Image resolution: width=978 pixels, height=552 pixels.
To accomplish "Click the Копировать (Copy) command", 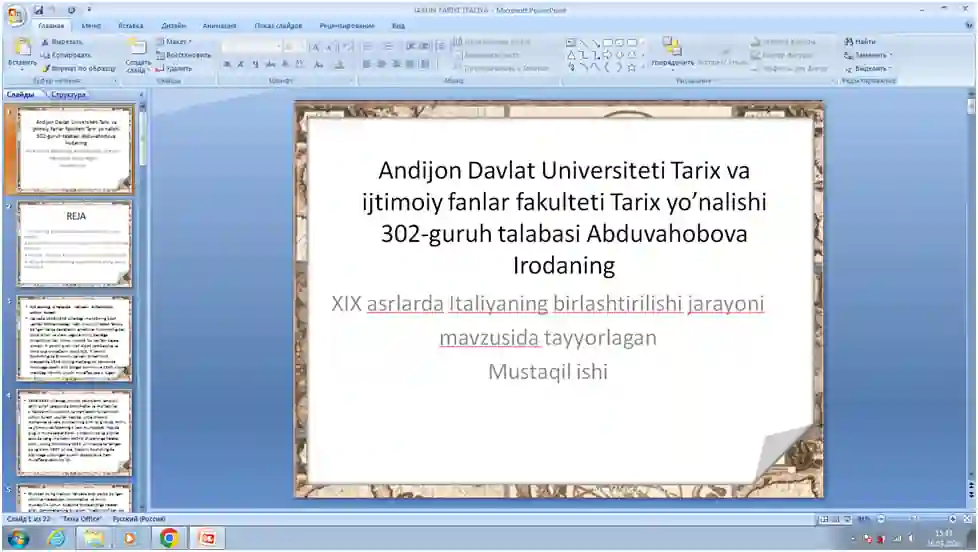I will click(65, 55).
